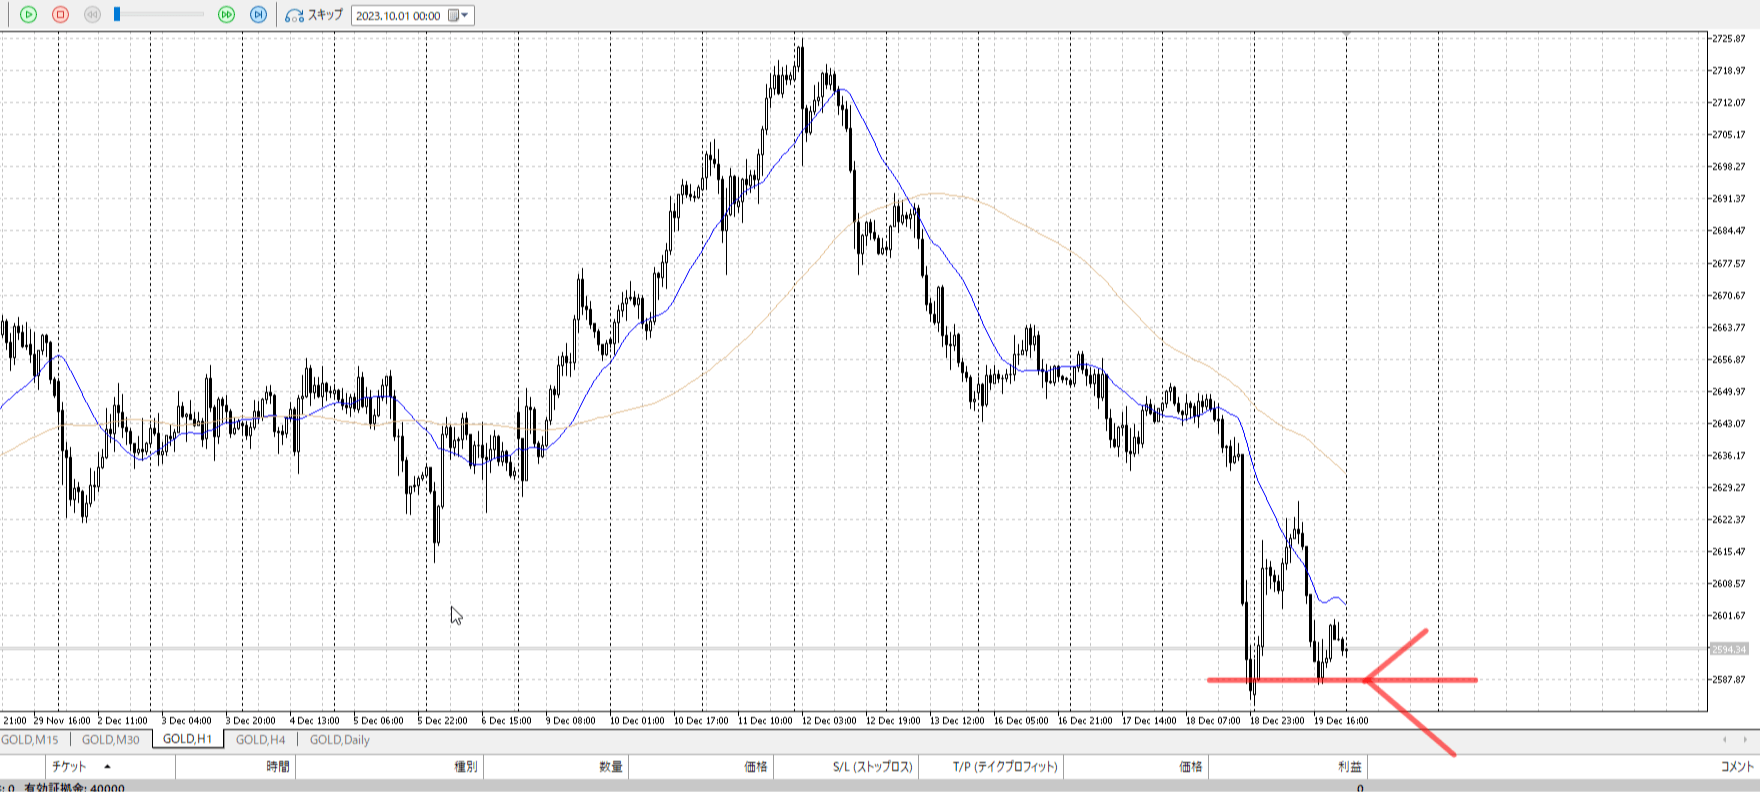Image resolution: width=1760 pixels, height=792 pixels.
Task: Open the GOLD,Daily chart tab
Action: coord(339,740)
